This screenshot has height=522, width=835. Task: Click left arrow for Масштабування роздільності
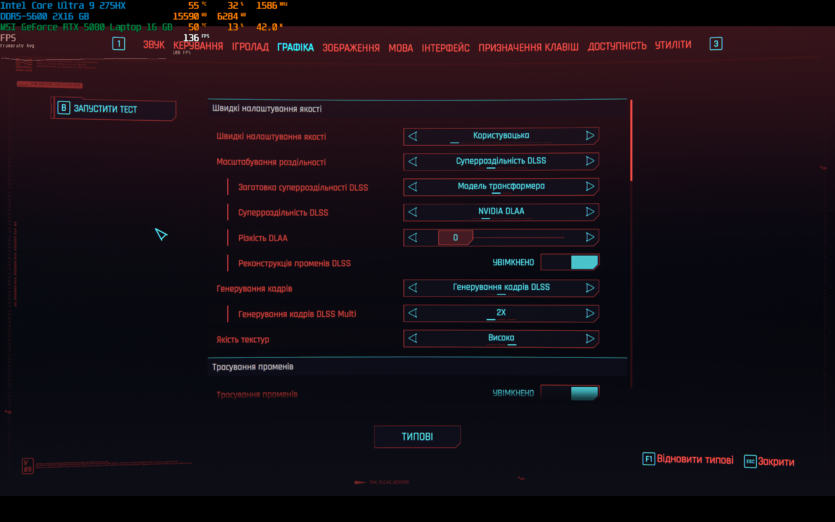click(x=413, y=161)
